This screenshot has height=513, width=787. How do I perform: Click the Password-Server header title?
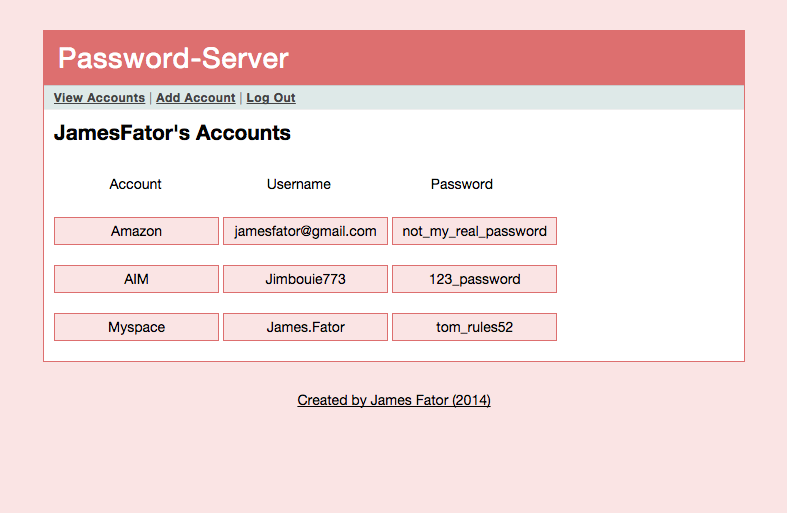coord(173,58)
